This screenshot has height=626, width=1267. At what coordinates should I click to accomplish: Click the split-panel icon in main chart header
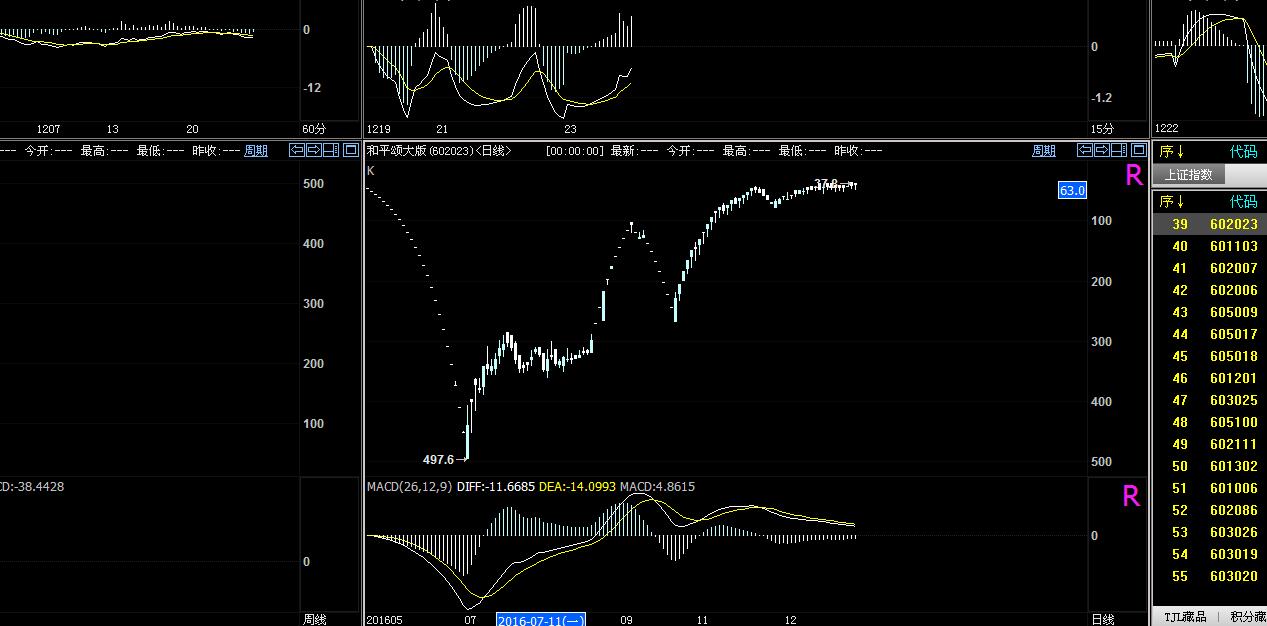click(x=1119, y=151)
